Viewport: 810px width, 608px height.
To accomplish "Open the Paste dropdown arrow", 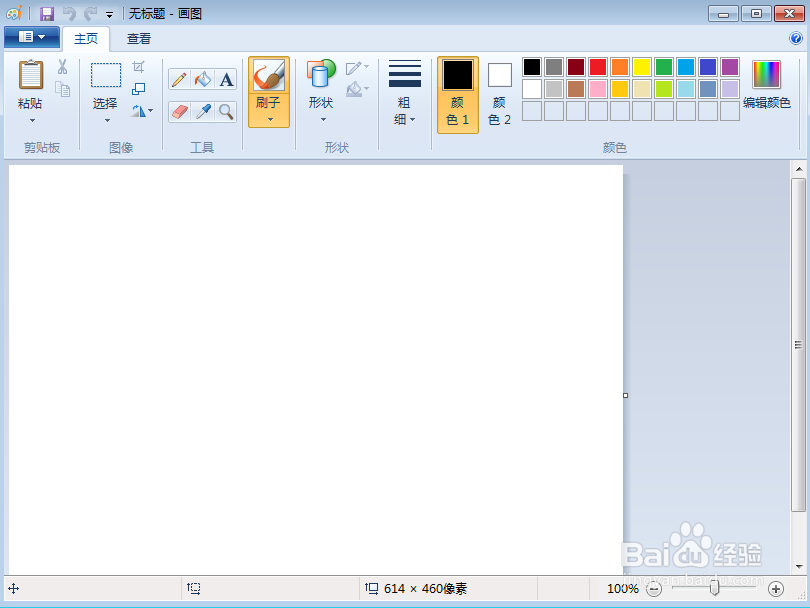I will click(x=32, y=120).
